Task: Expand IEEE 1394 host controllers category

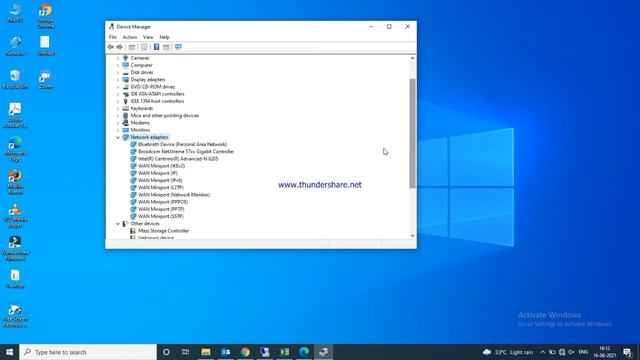Action: [118, 101]
